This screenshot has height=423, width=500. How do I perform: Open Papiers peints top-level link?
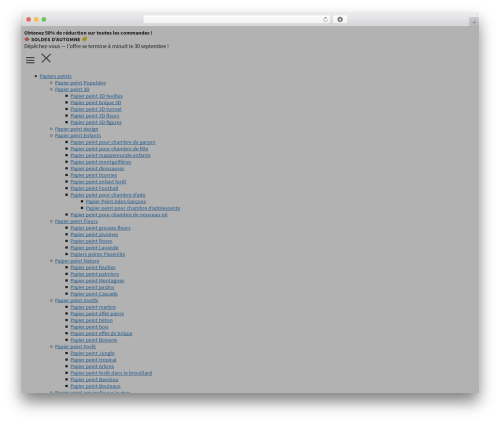pos(55,76)
